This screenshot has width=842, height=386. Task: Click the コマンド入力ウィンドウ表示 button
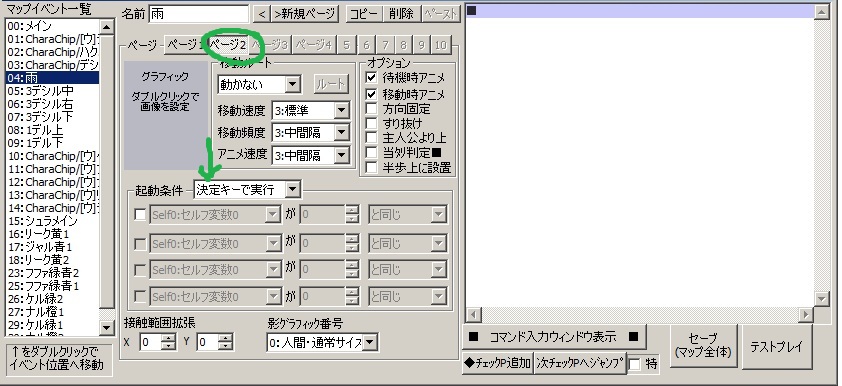tap(554, 337)
